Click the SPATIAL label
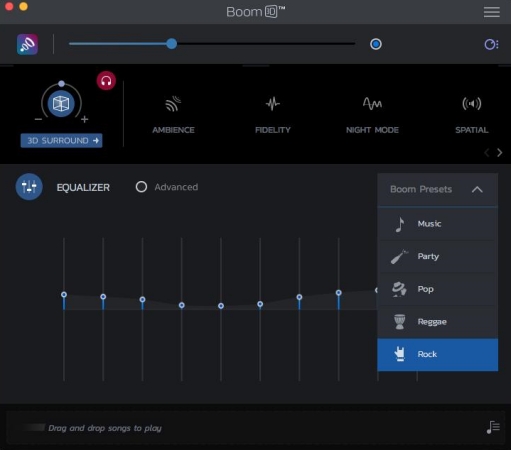511x450 pixels. [x=472, y=130]
